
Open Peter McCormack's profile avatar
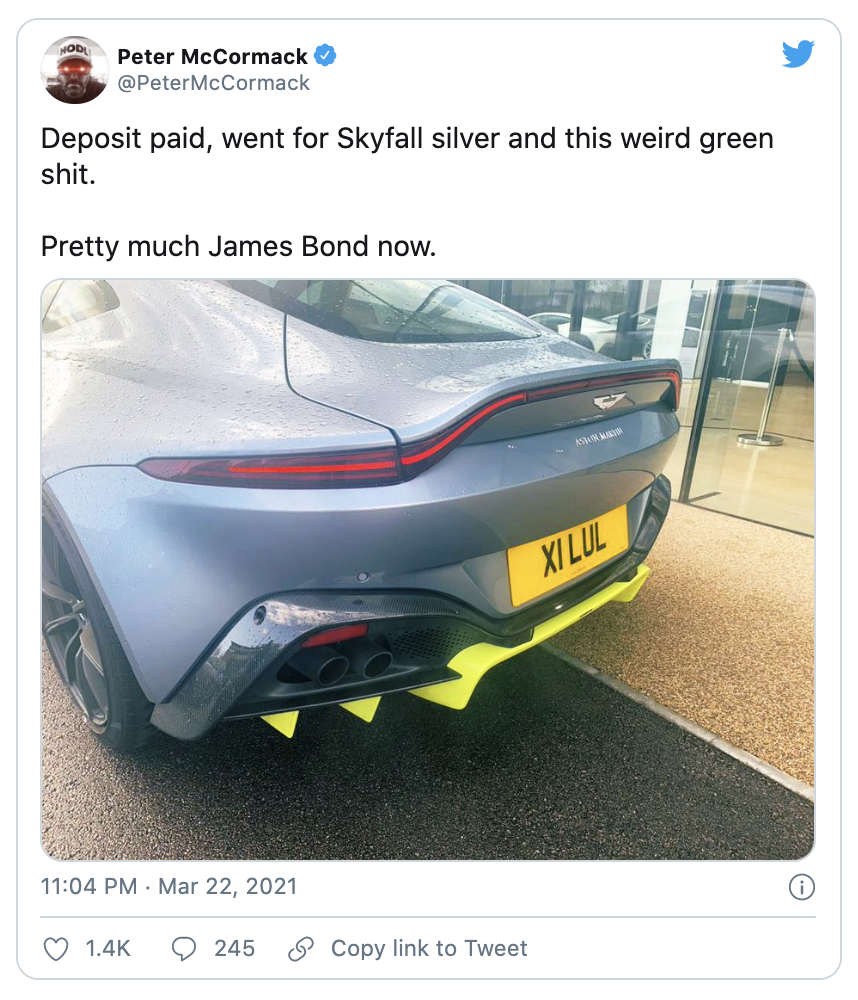pos(75,70)
